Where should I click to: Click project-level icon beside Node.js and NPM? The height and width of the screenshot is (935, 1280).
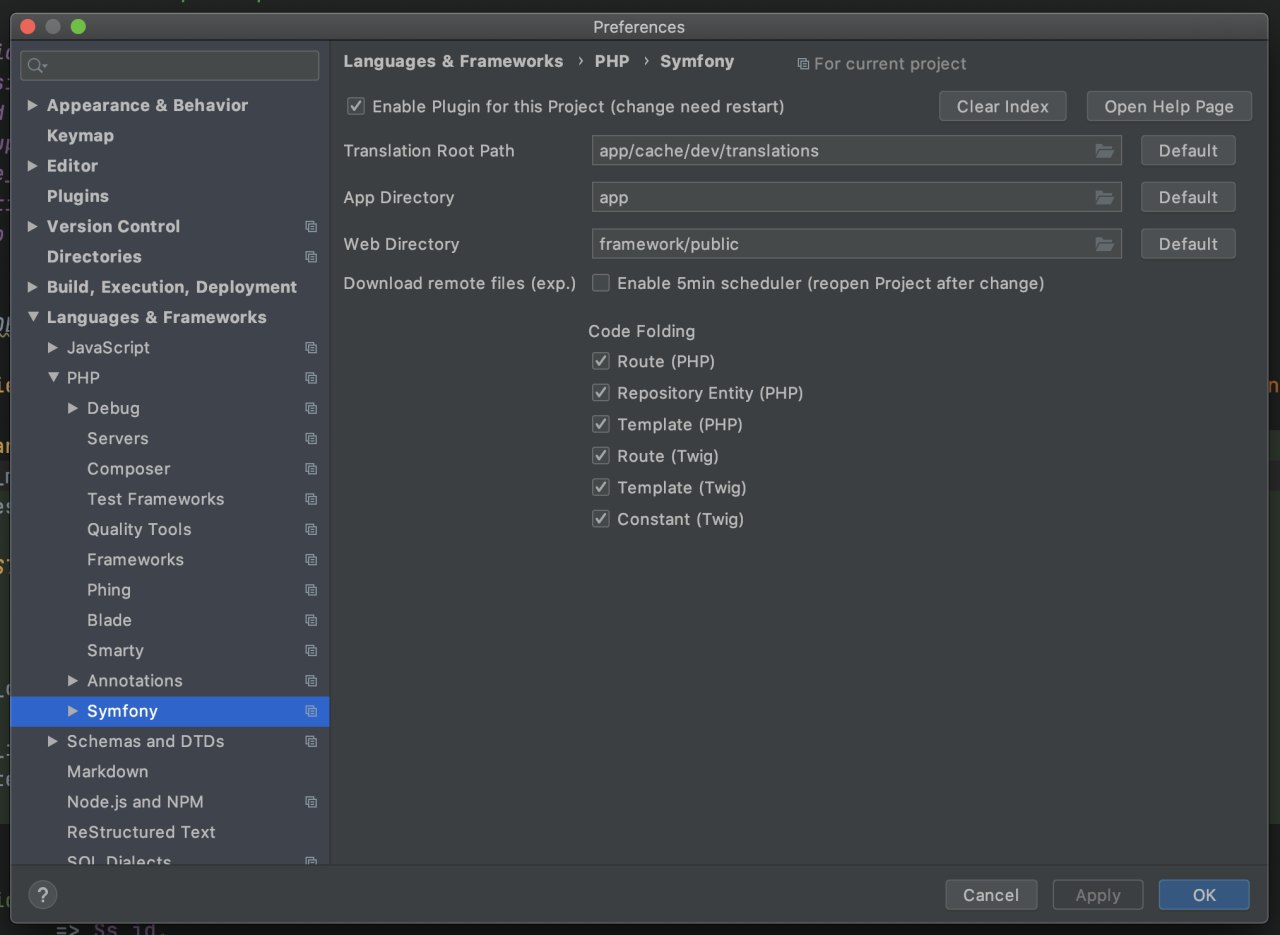tap(311, 802)
